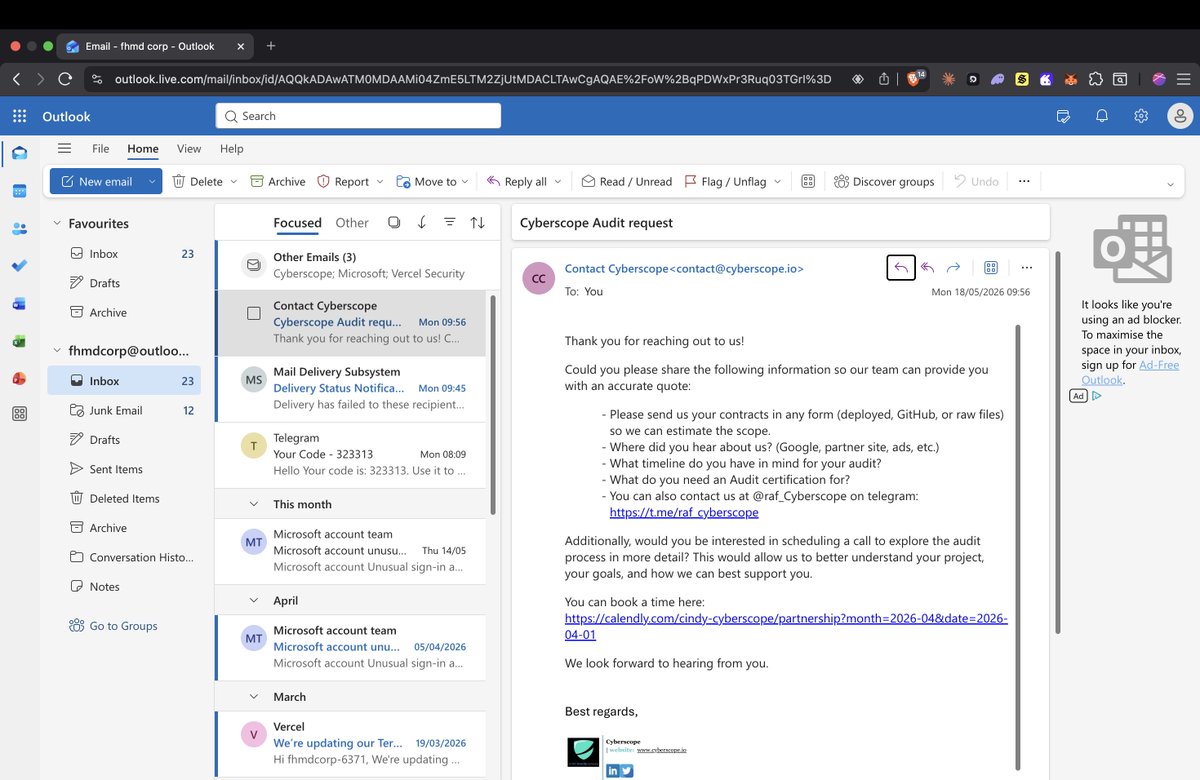Screen dimensions: 1200x780
Task: Switch to the Focused inbox tab
Action: 297,222
